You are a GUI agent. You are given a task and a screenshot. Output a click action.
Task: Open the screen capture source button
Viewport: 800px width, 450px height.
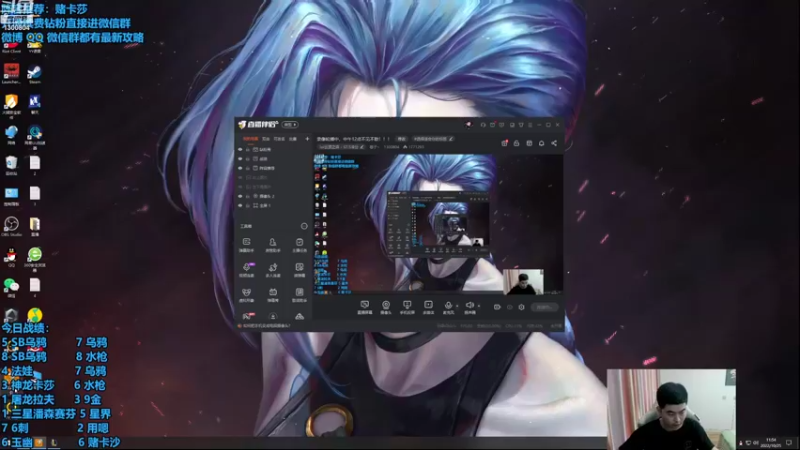pos(364,307)
